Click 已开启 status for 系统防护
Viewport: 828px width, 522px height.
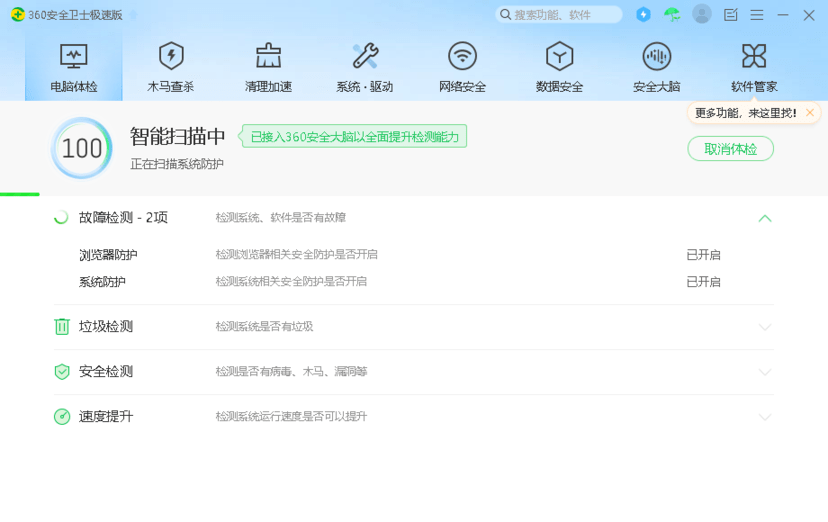pyautogui.click(x=703, y=282)
